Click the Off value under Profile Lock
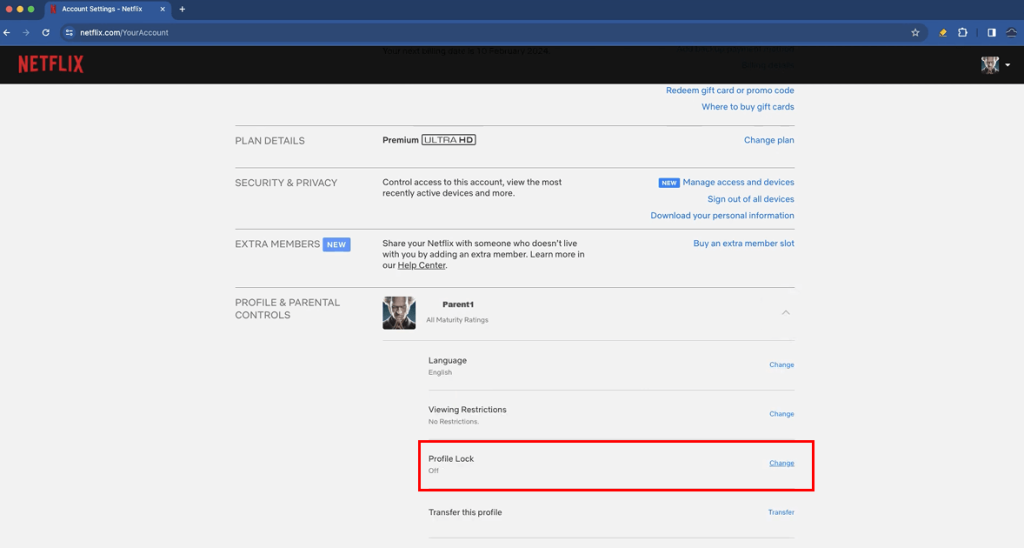This screenshot has height=548, width=1024. click(x=434, y=471)
